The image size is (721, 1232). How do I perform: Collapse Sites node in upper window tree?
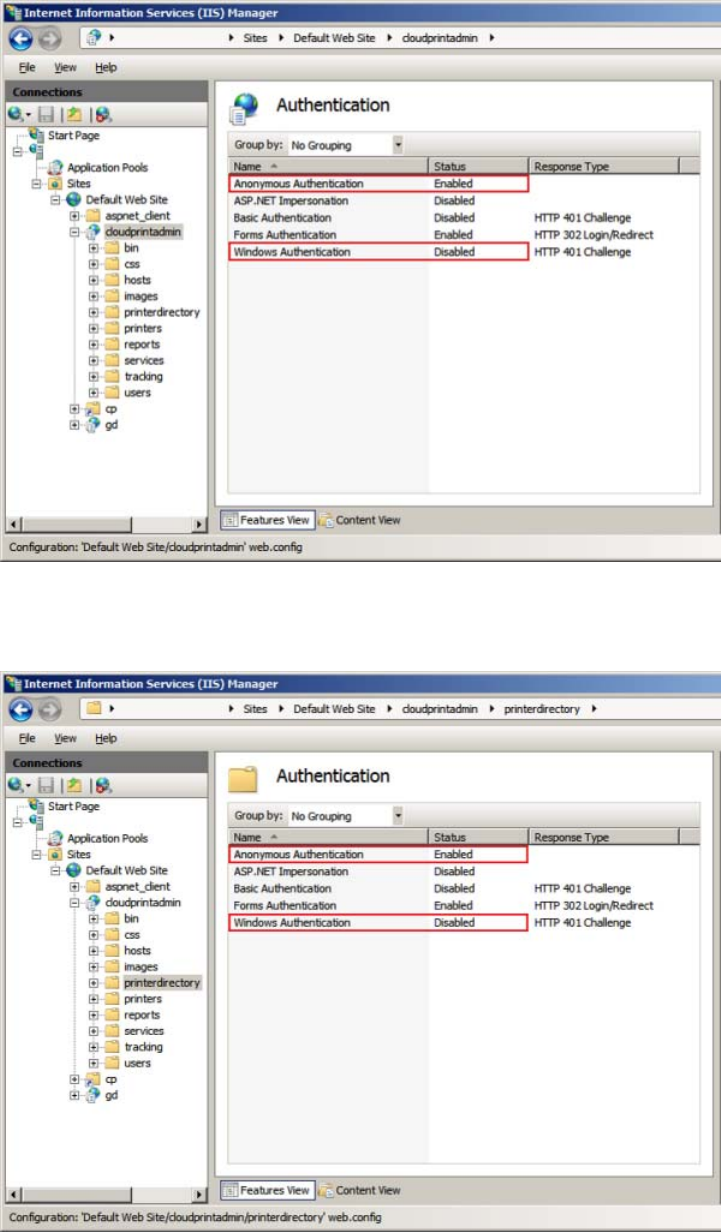37,184
